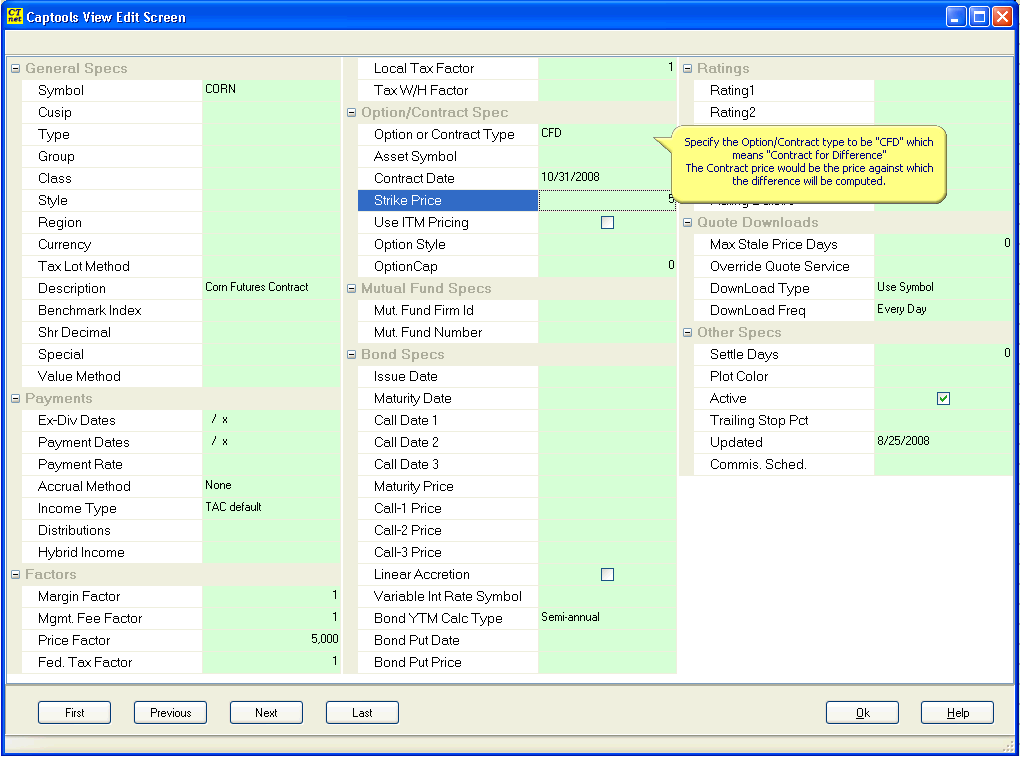Collapse the Option/Contract Spec section

point(351,112)
